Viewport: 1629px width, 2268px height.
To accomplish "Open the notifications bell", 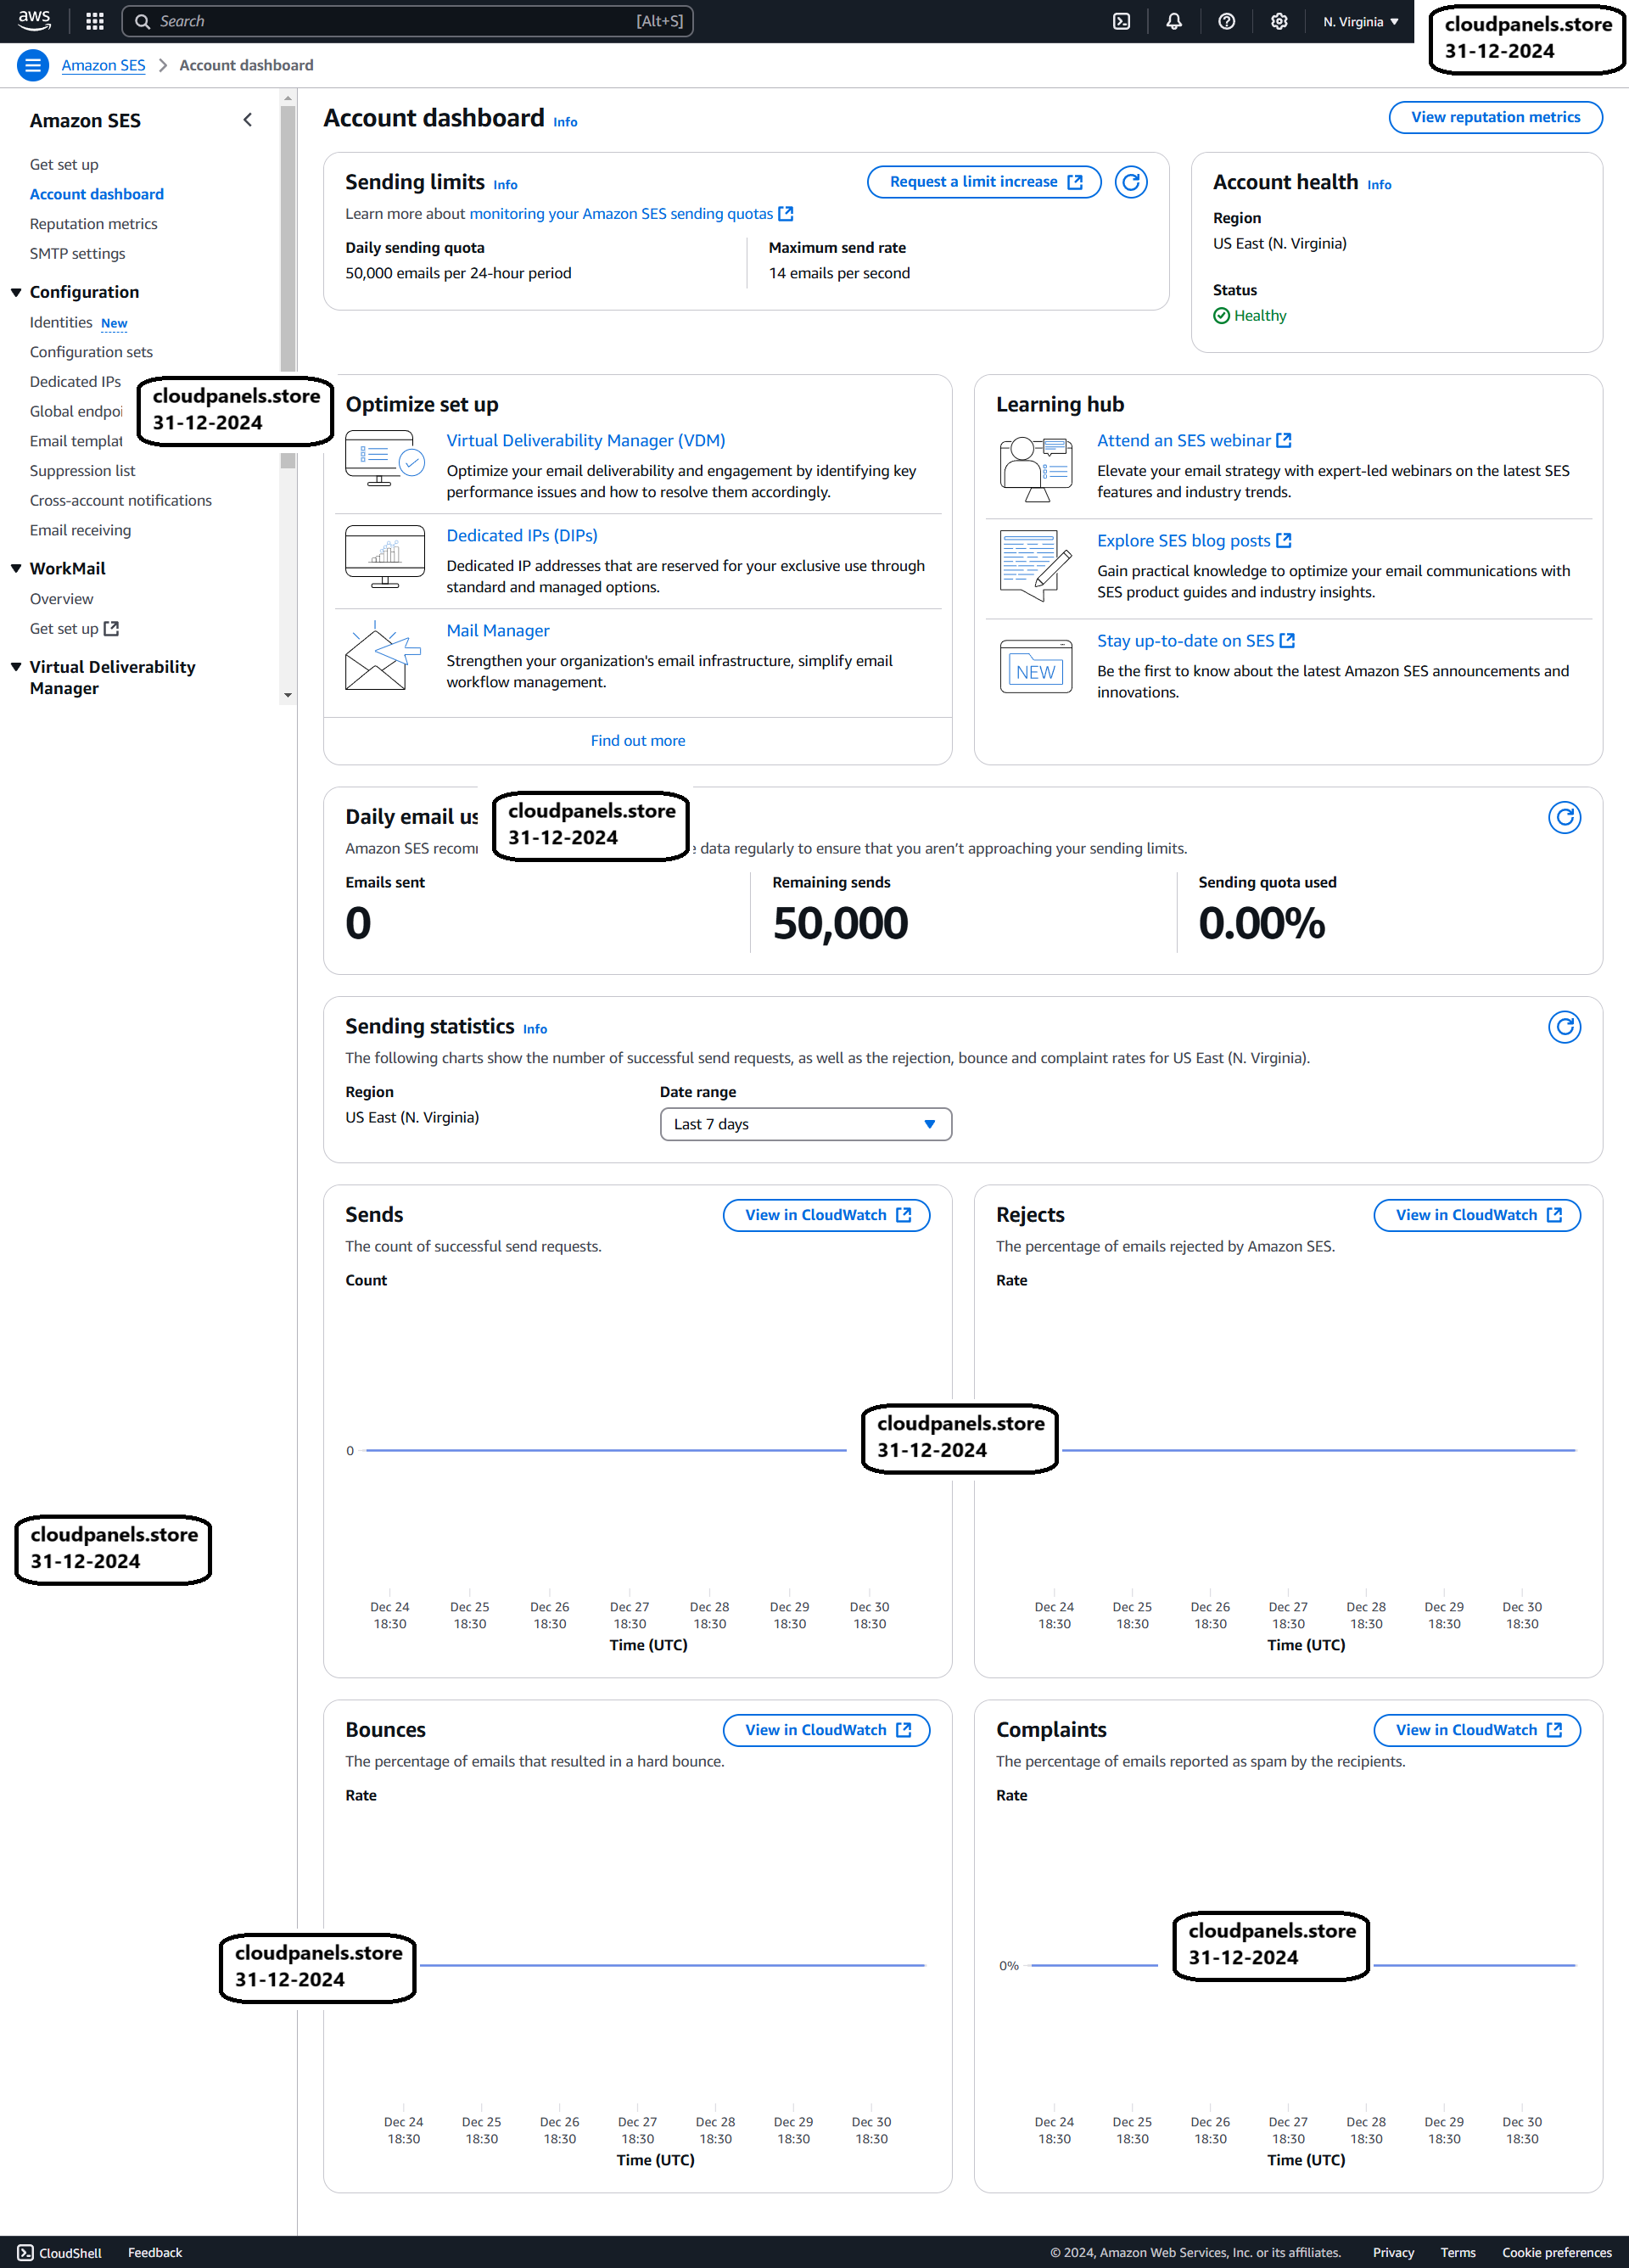I will coord(1174,21).
